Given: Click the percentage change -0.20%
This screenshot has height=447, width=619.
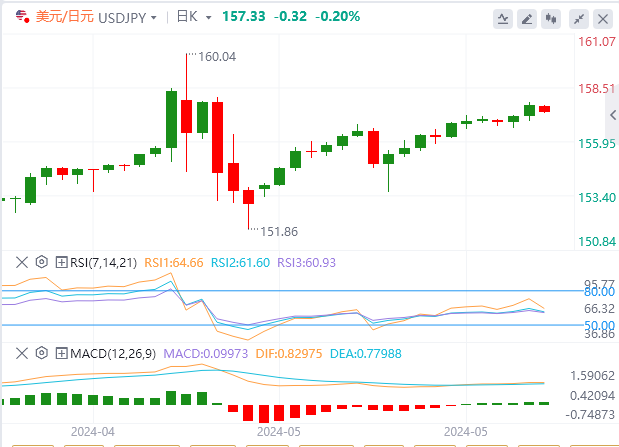Looking at the screenshot, I should (x=338, y=17).
